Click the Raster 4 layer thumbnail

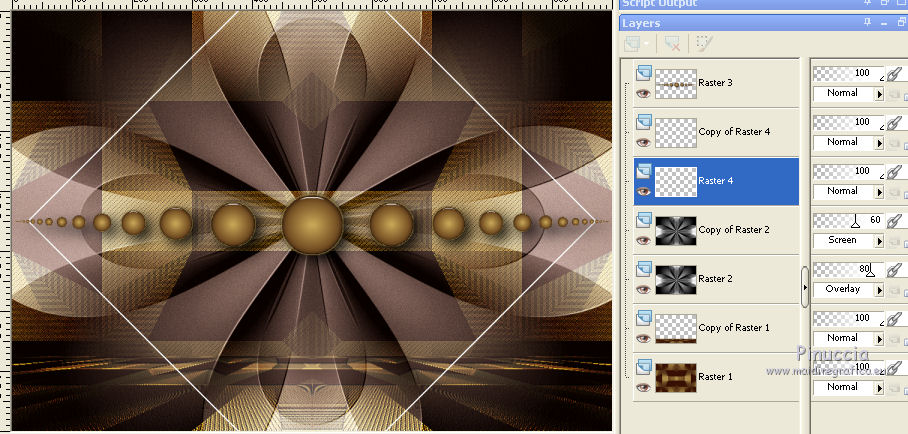click(x=676, y=182)
